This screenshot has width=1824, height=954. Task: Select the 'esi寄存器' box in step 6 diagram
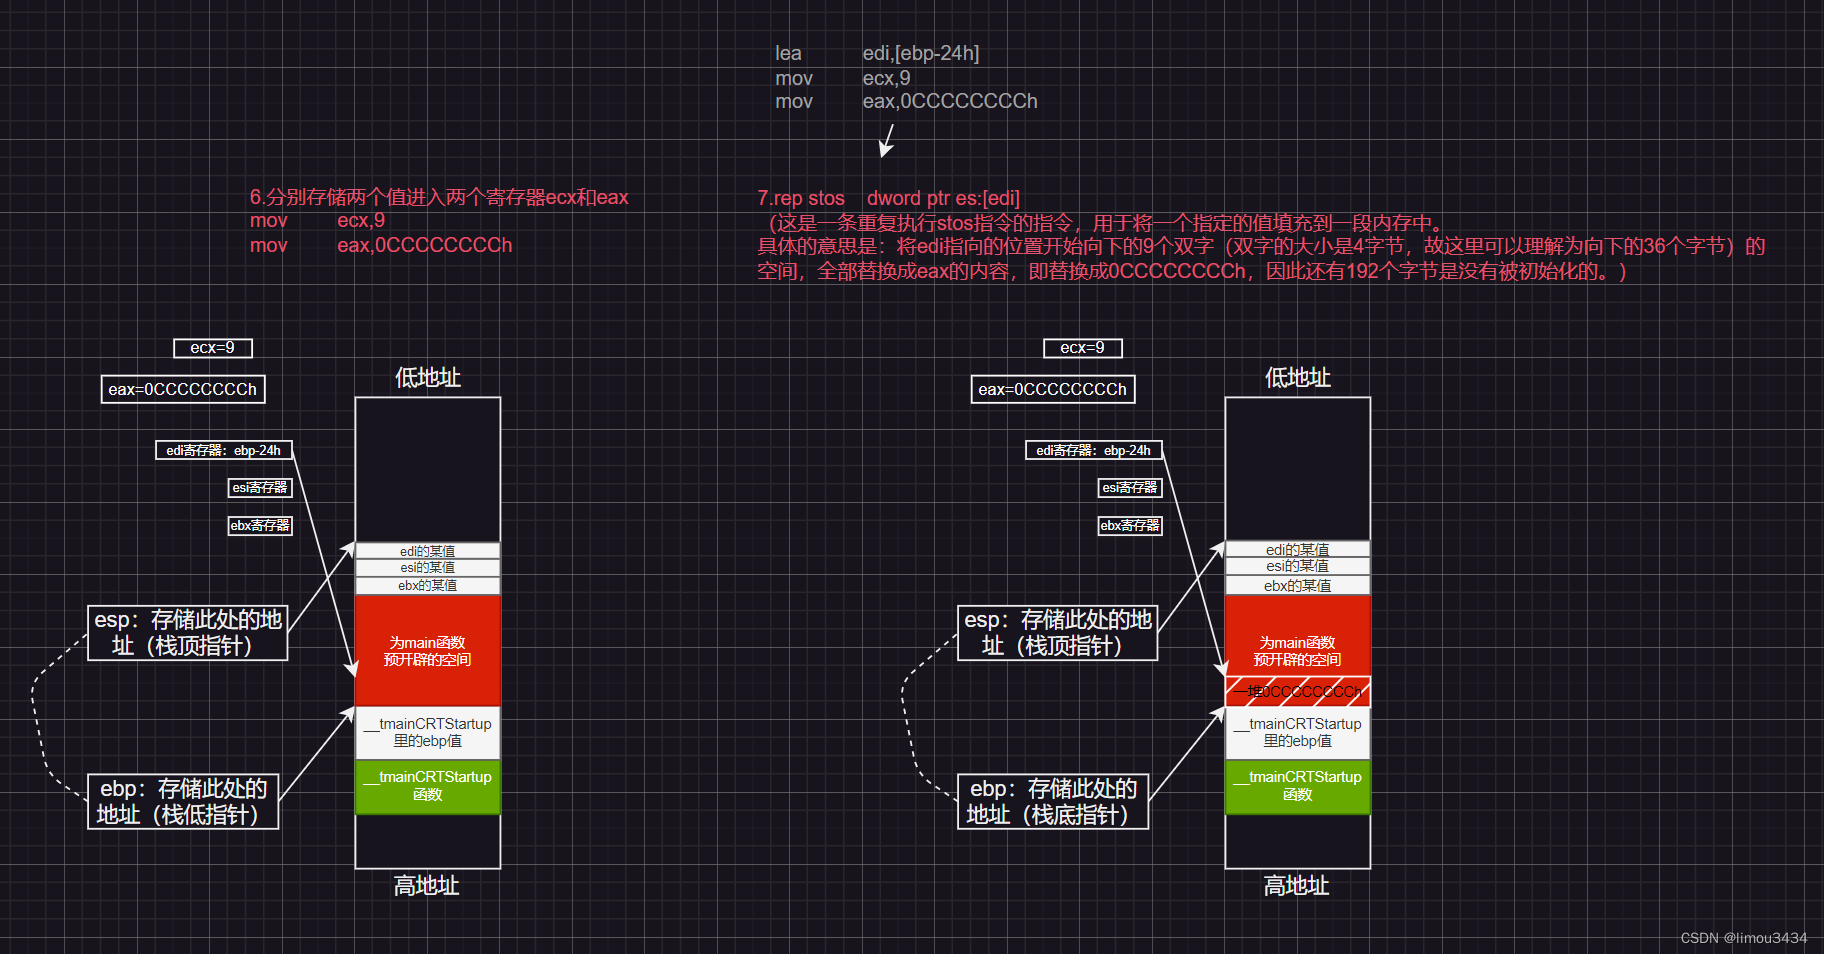pos(260,487)
